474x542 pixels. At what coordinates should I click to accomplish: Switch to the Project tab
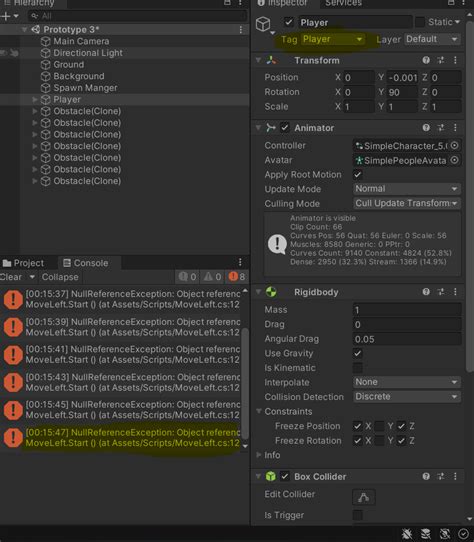[x=24, y=263]
